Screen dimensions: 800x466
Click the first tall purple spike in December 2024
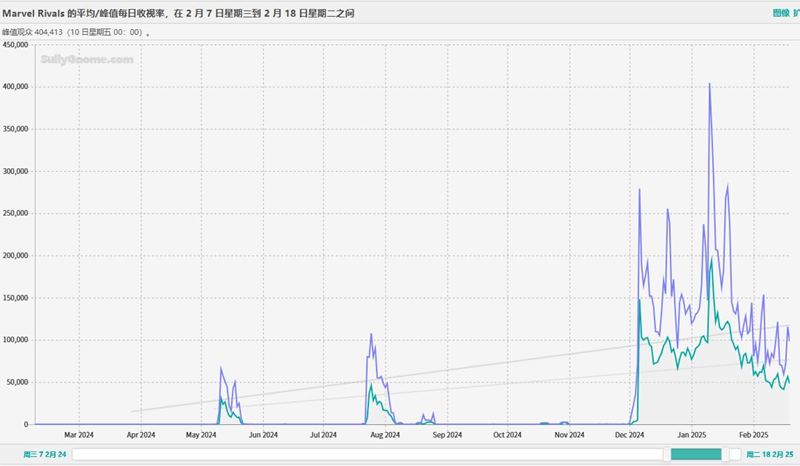point(639,189)
